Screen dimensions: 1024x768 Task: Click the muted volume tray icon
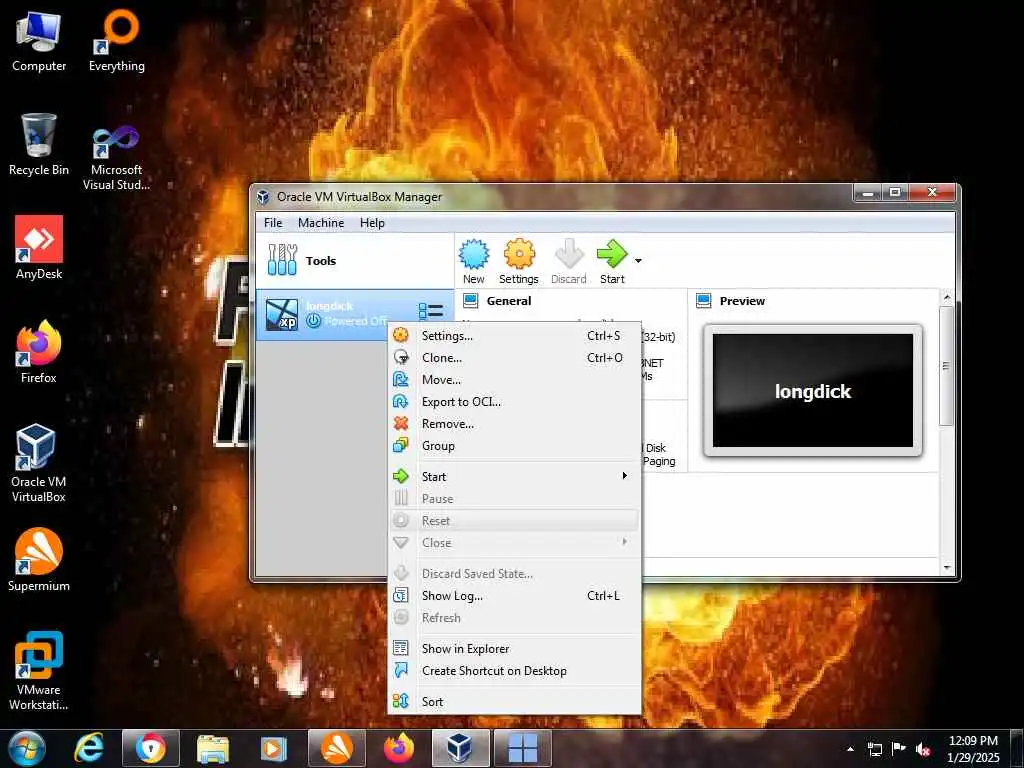coord(923,749)
